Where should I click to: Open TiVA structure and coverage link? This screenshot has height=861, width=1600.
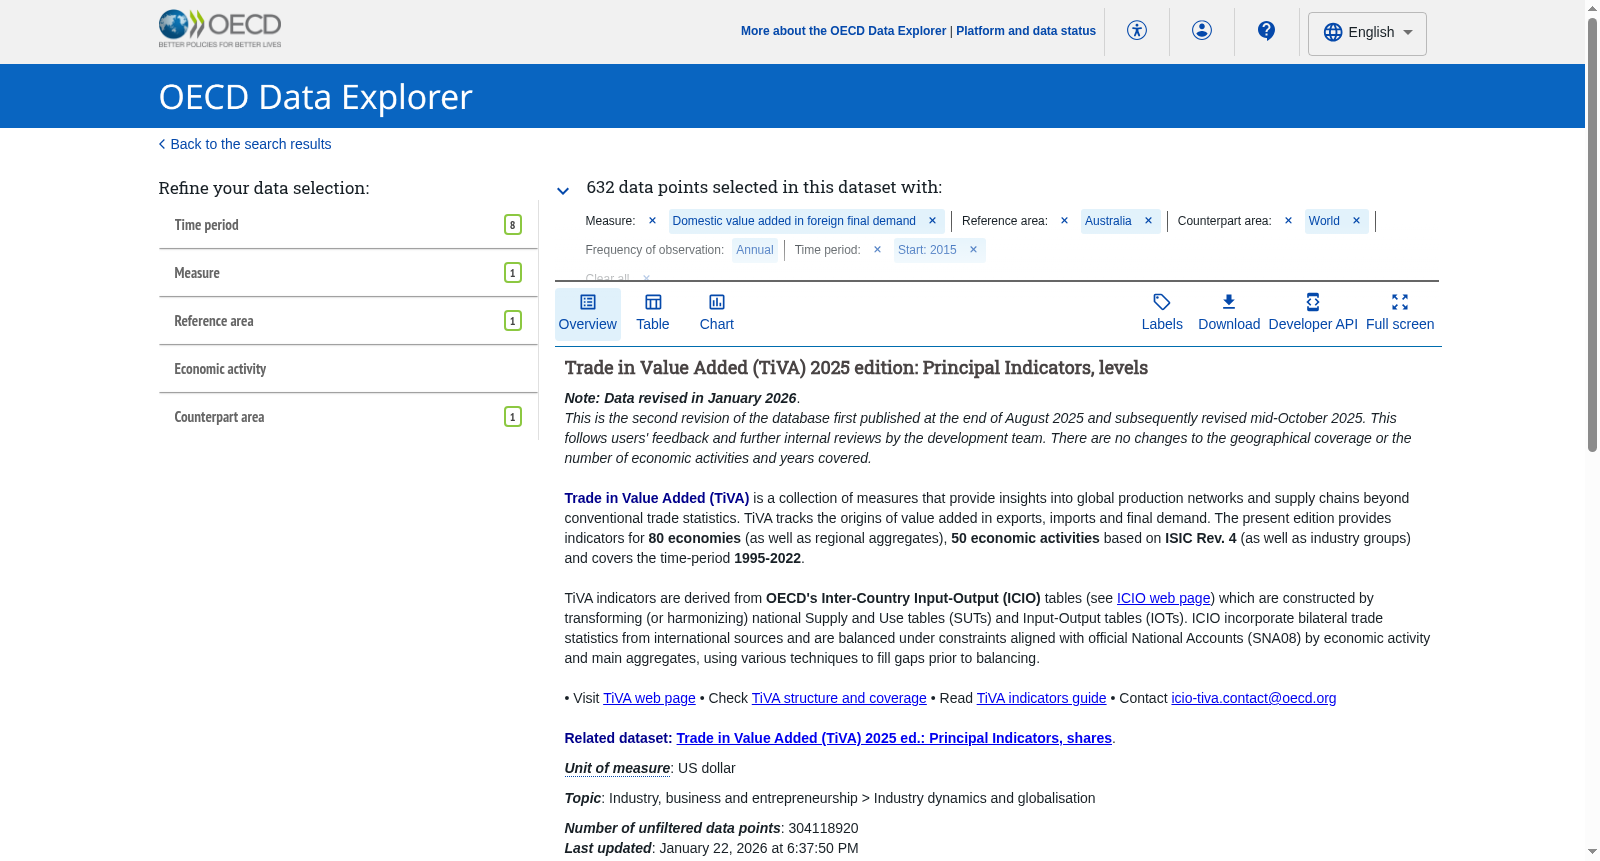click(839, 698)
